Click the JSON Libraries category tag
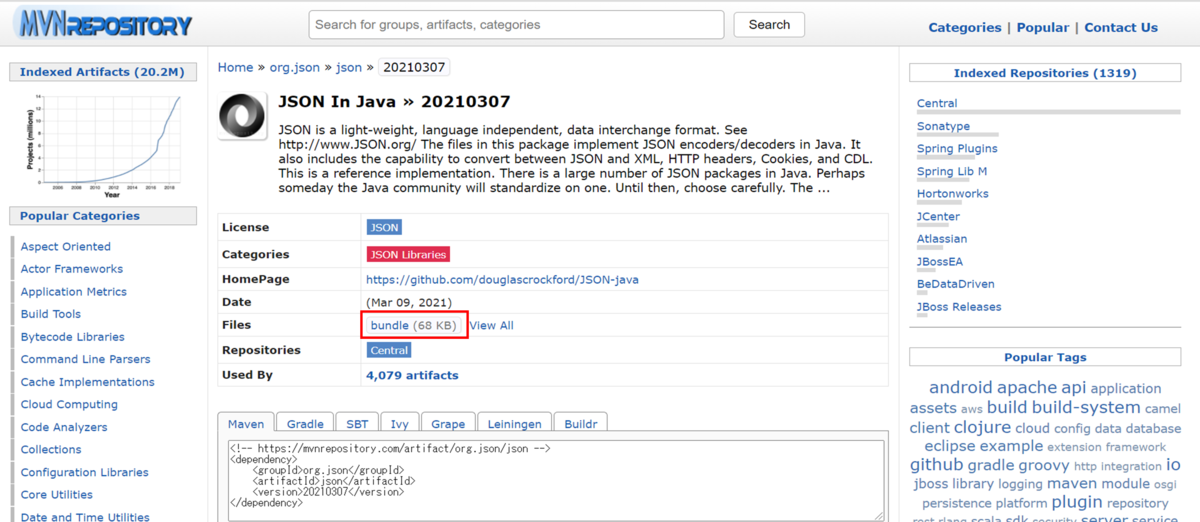 [408, 254]
